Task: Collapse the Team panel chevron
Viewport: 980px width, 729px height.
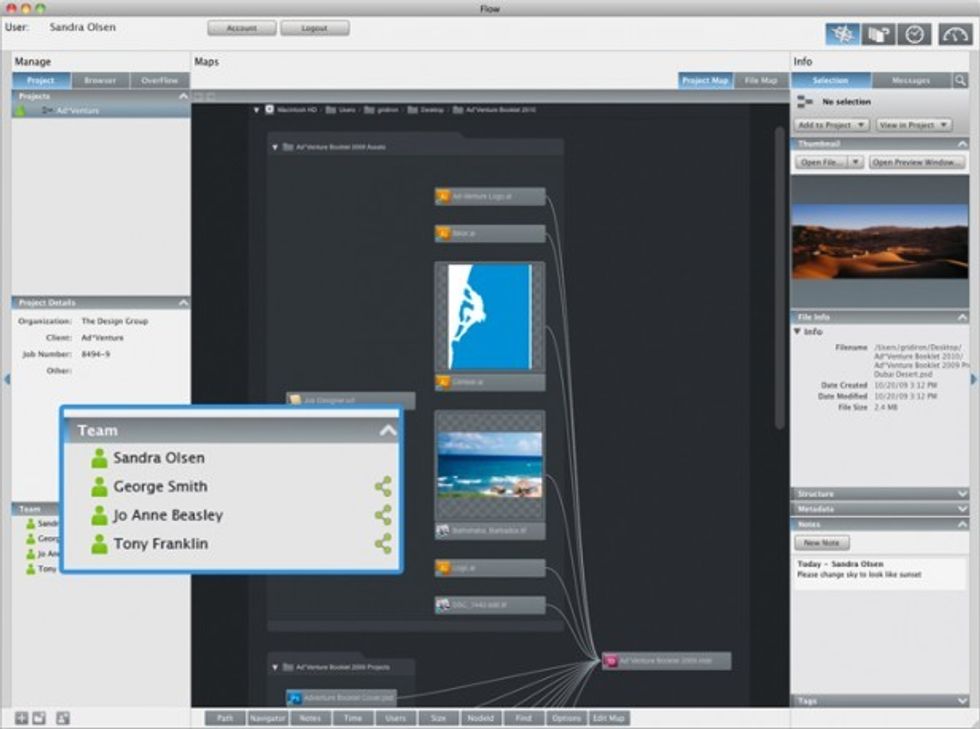Action: click(x=388, y=431)
